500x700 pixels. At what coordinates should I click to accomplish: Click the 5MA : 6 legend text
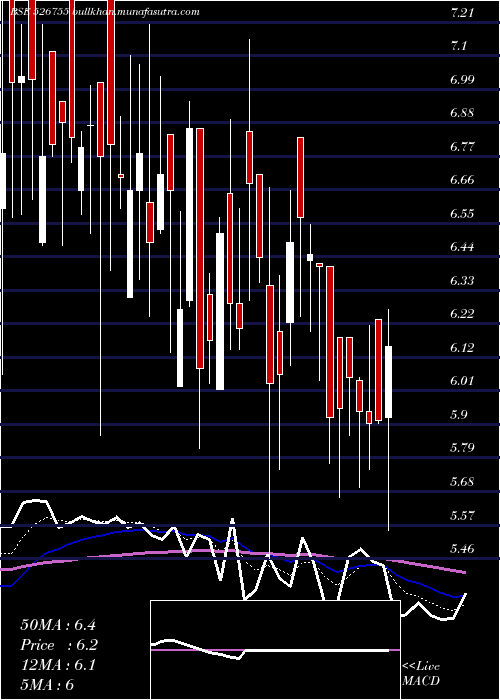(47, 685)
